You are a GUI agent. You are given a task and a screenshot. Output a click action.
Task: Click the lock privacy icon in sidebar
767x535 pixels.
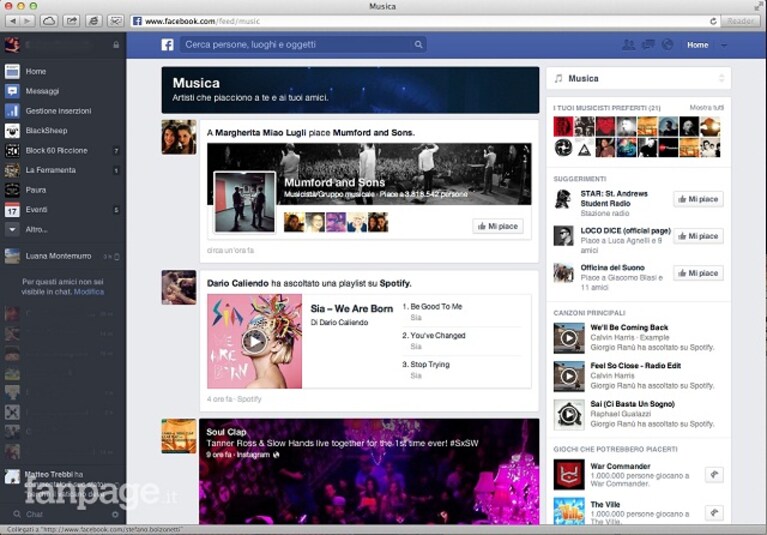(116, 45)
